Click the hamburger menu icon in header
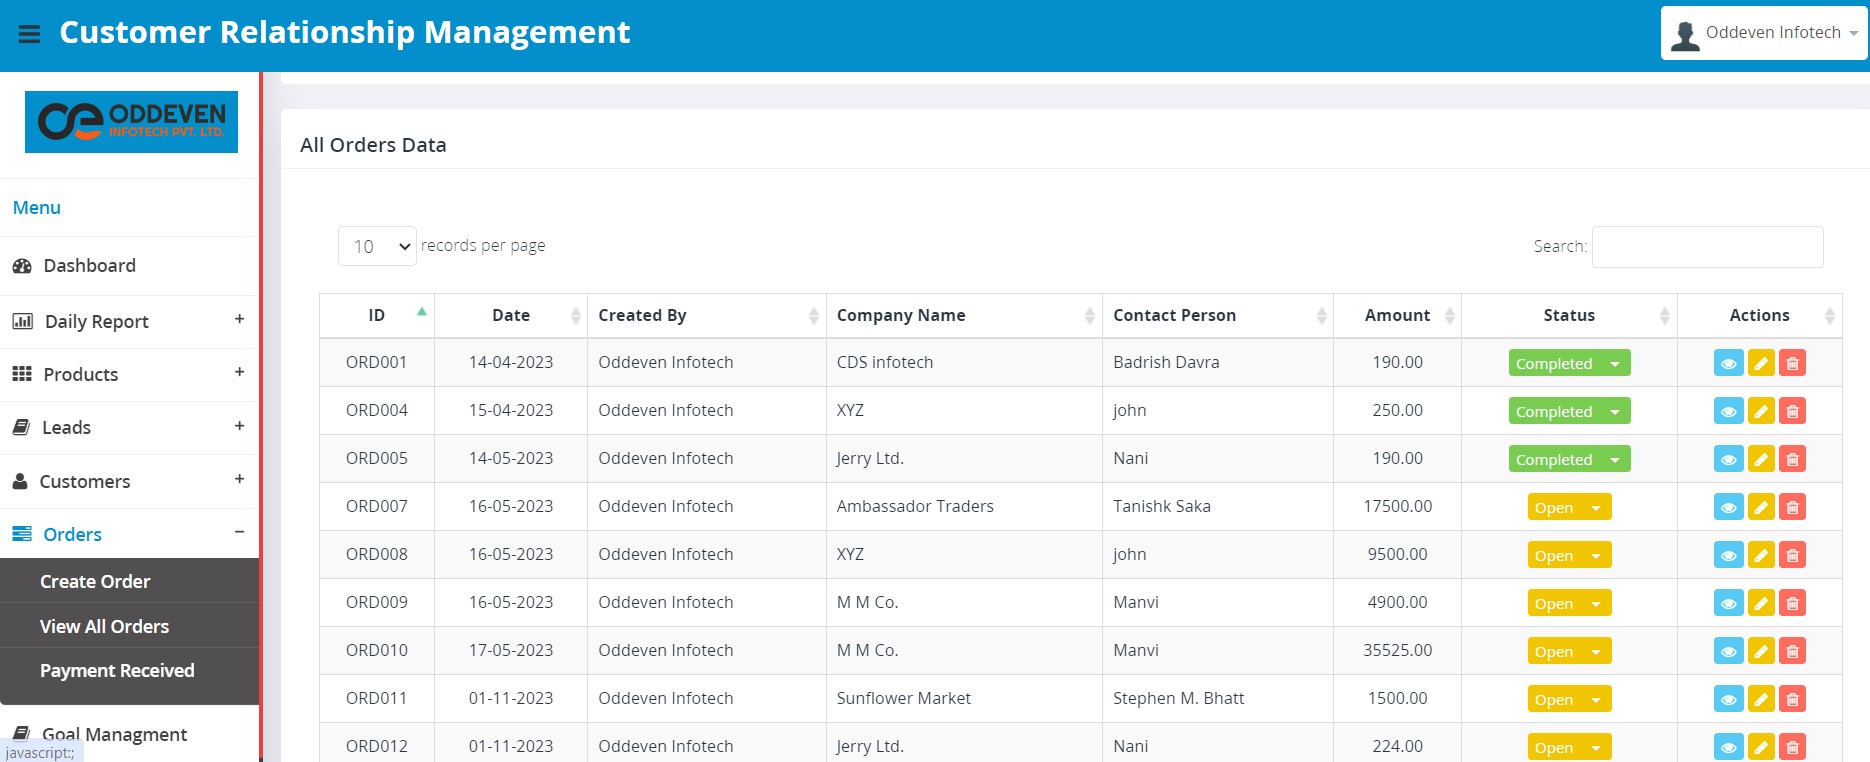Viewport: 1870px width, 762px height. [x=30, y=34]
